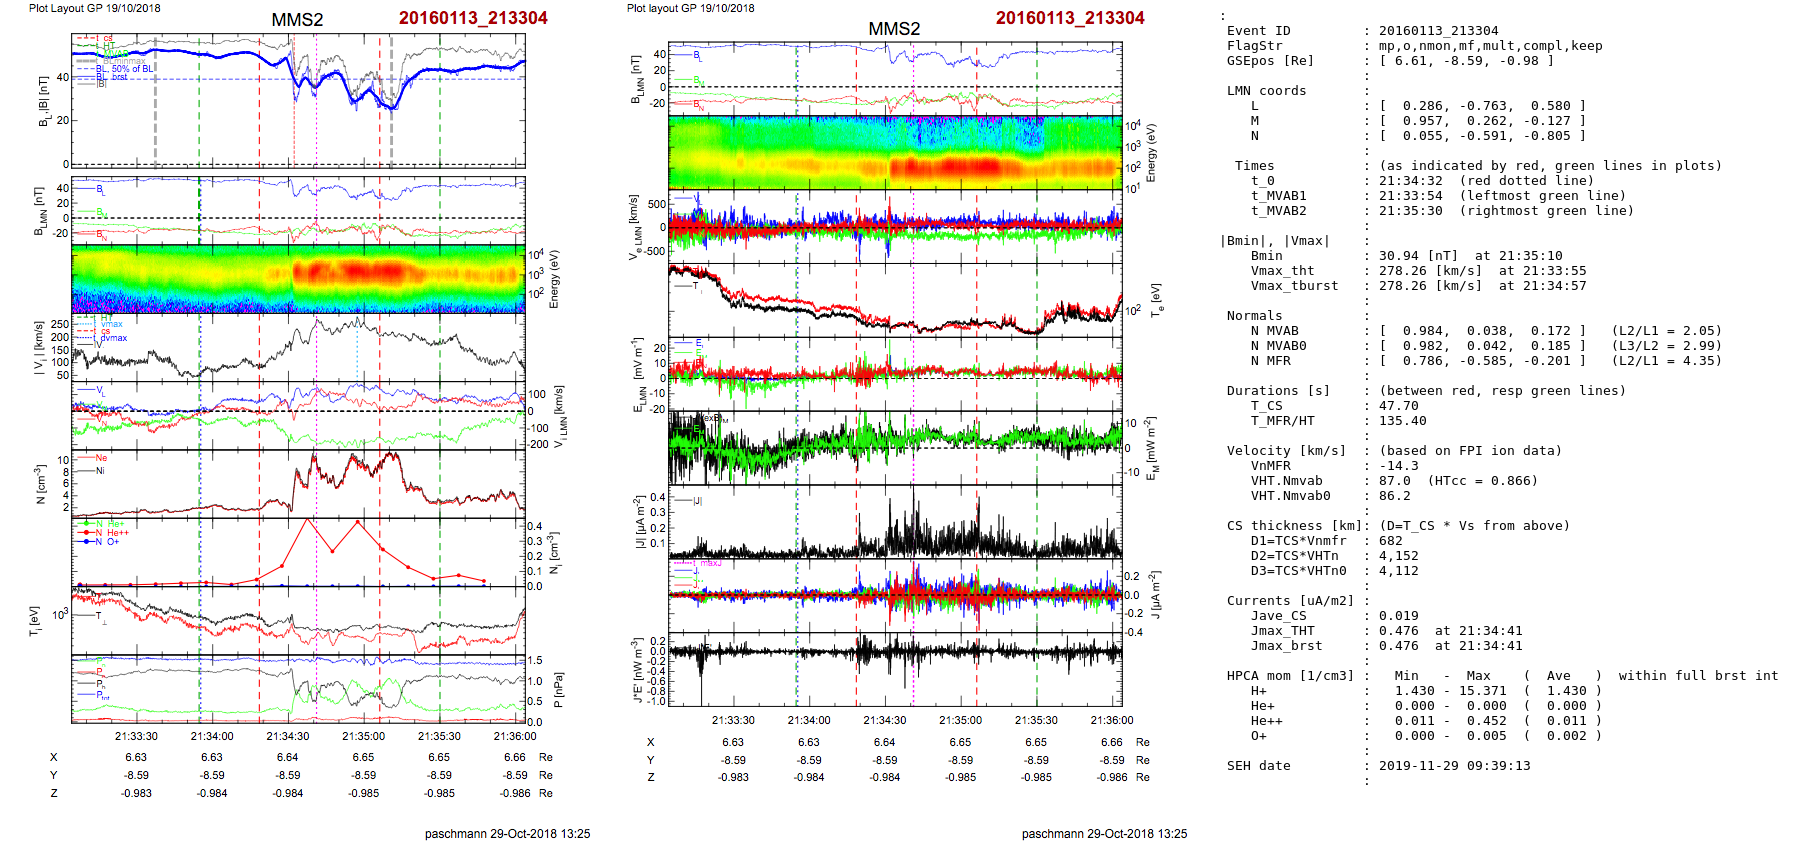Click the "Event ID" label

[x=1258, y=31]
